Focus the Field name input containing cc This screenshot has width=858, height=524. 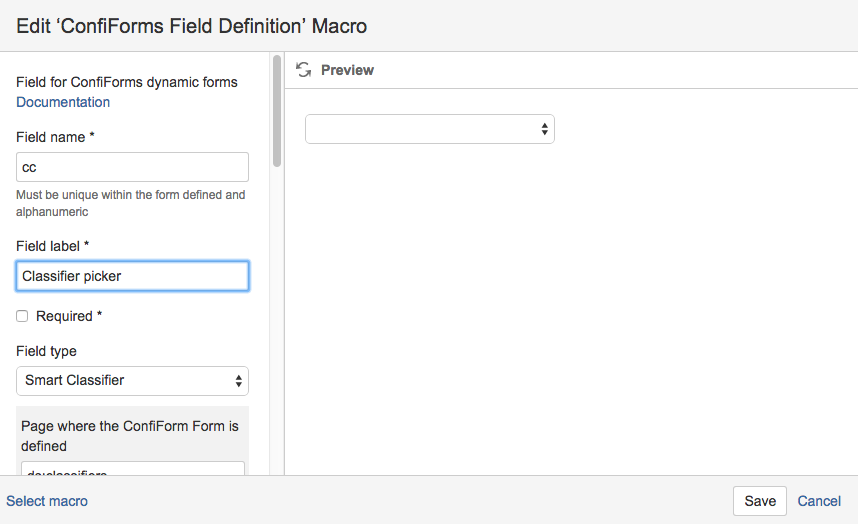click(x=132, y=167)
